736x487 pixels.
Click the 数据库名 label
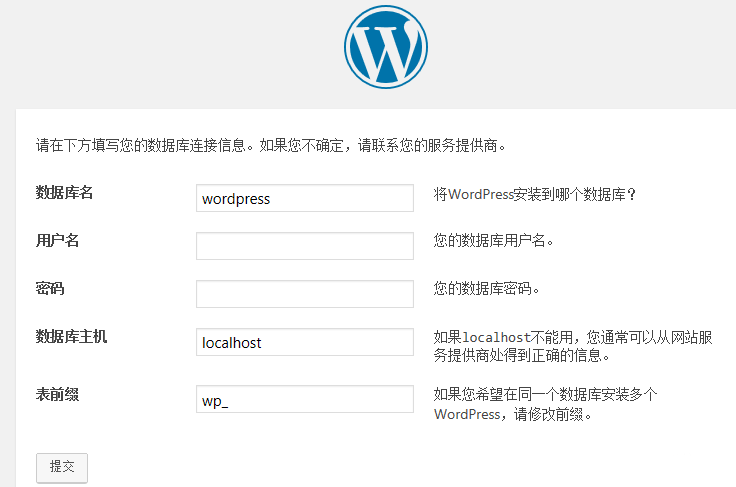click(64, 192)
